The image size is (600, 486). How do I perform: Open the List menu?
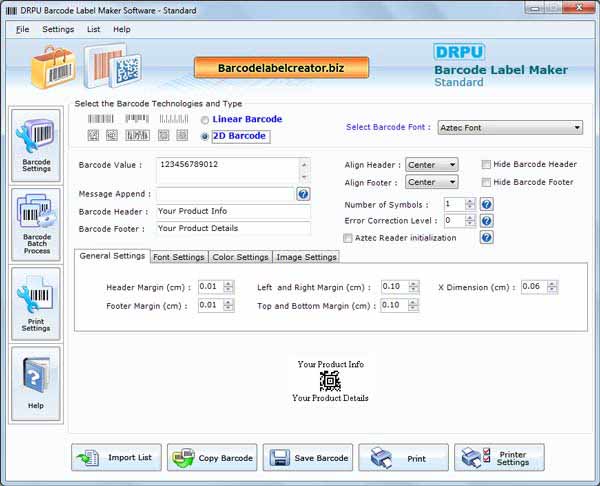coord(93,29)
